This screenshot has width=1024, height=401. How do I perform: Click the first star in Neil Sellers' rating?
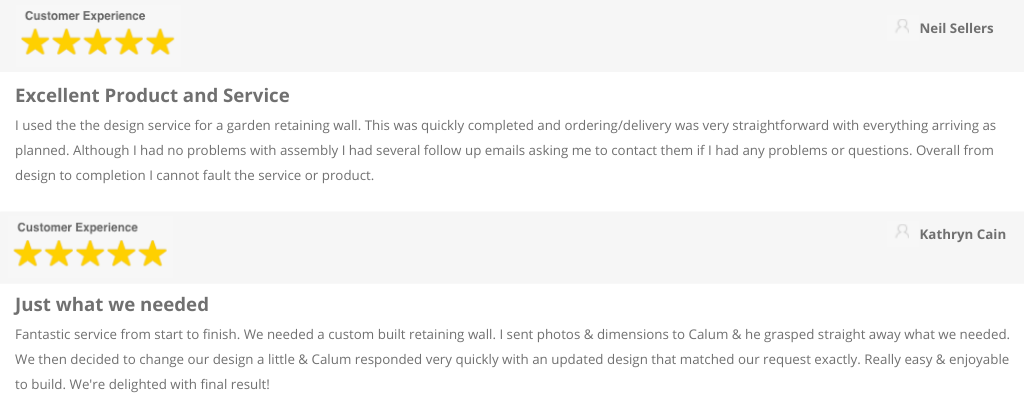(35, 43)
